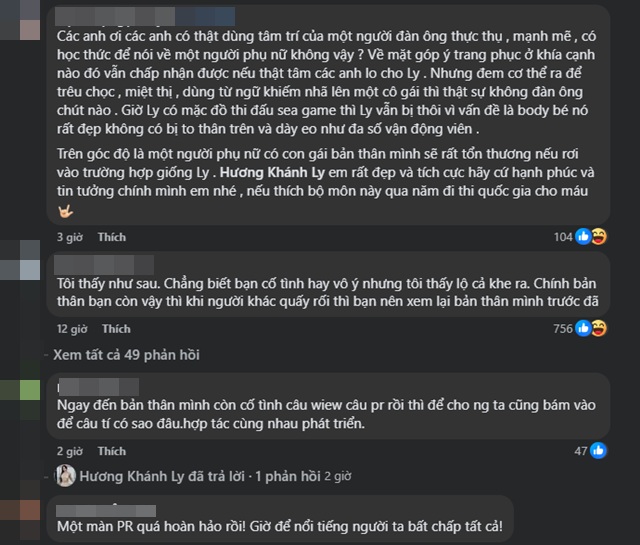Like the comment posted 12 giờ ago
This screenshot has width=640, height=545.
[115, 329]
